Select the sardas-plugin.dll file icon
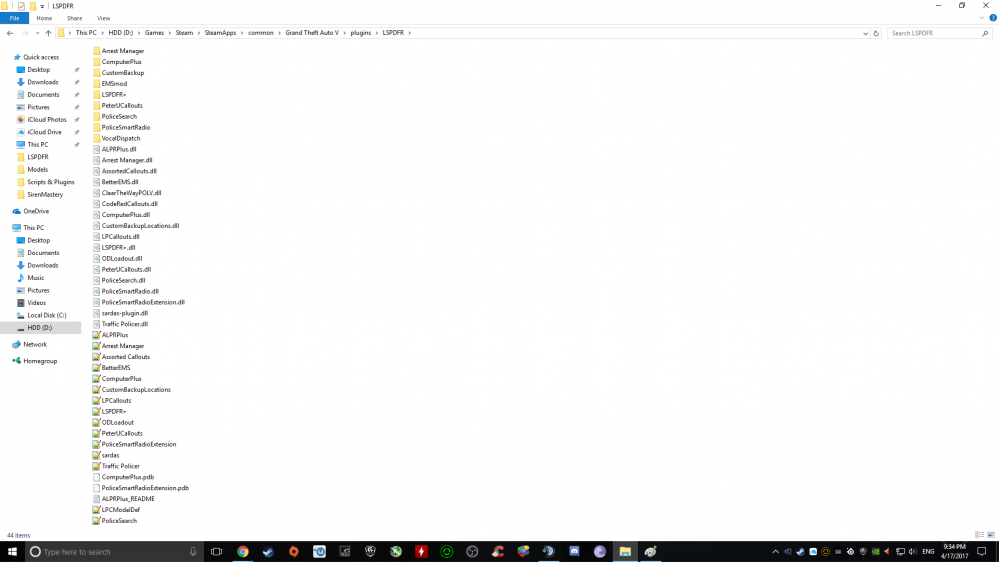The image size is (1000, 563). coord(96,313)
